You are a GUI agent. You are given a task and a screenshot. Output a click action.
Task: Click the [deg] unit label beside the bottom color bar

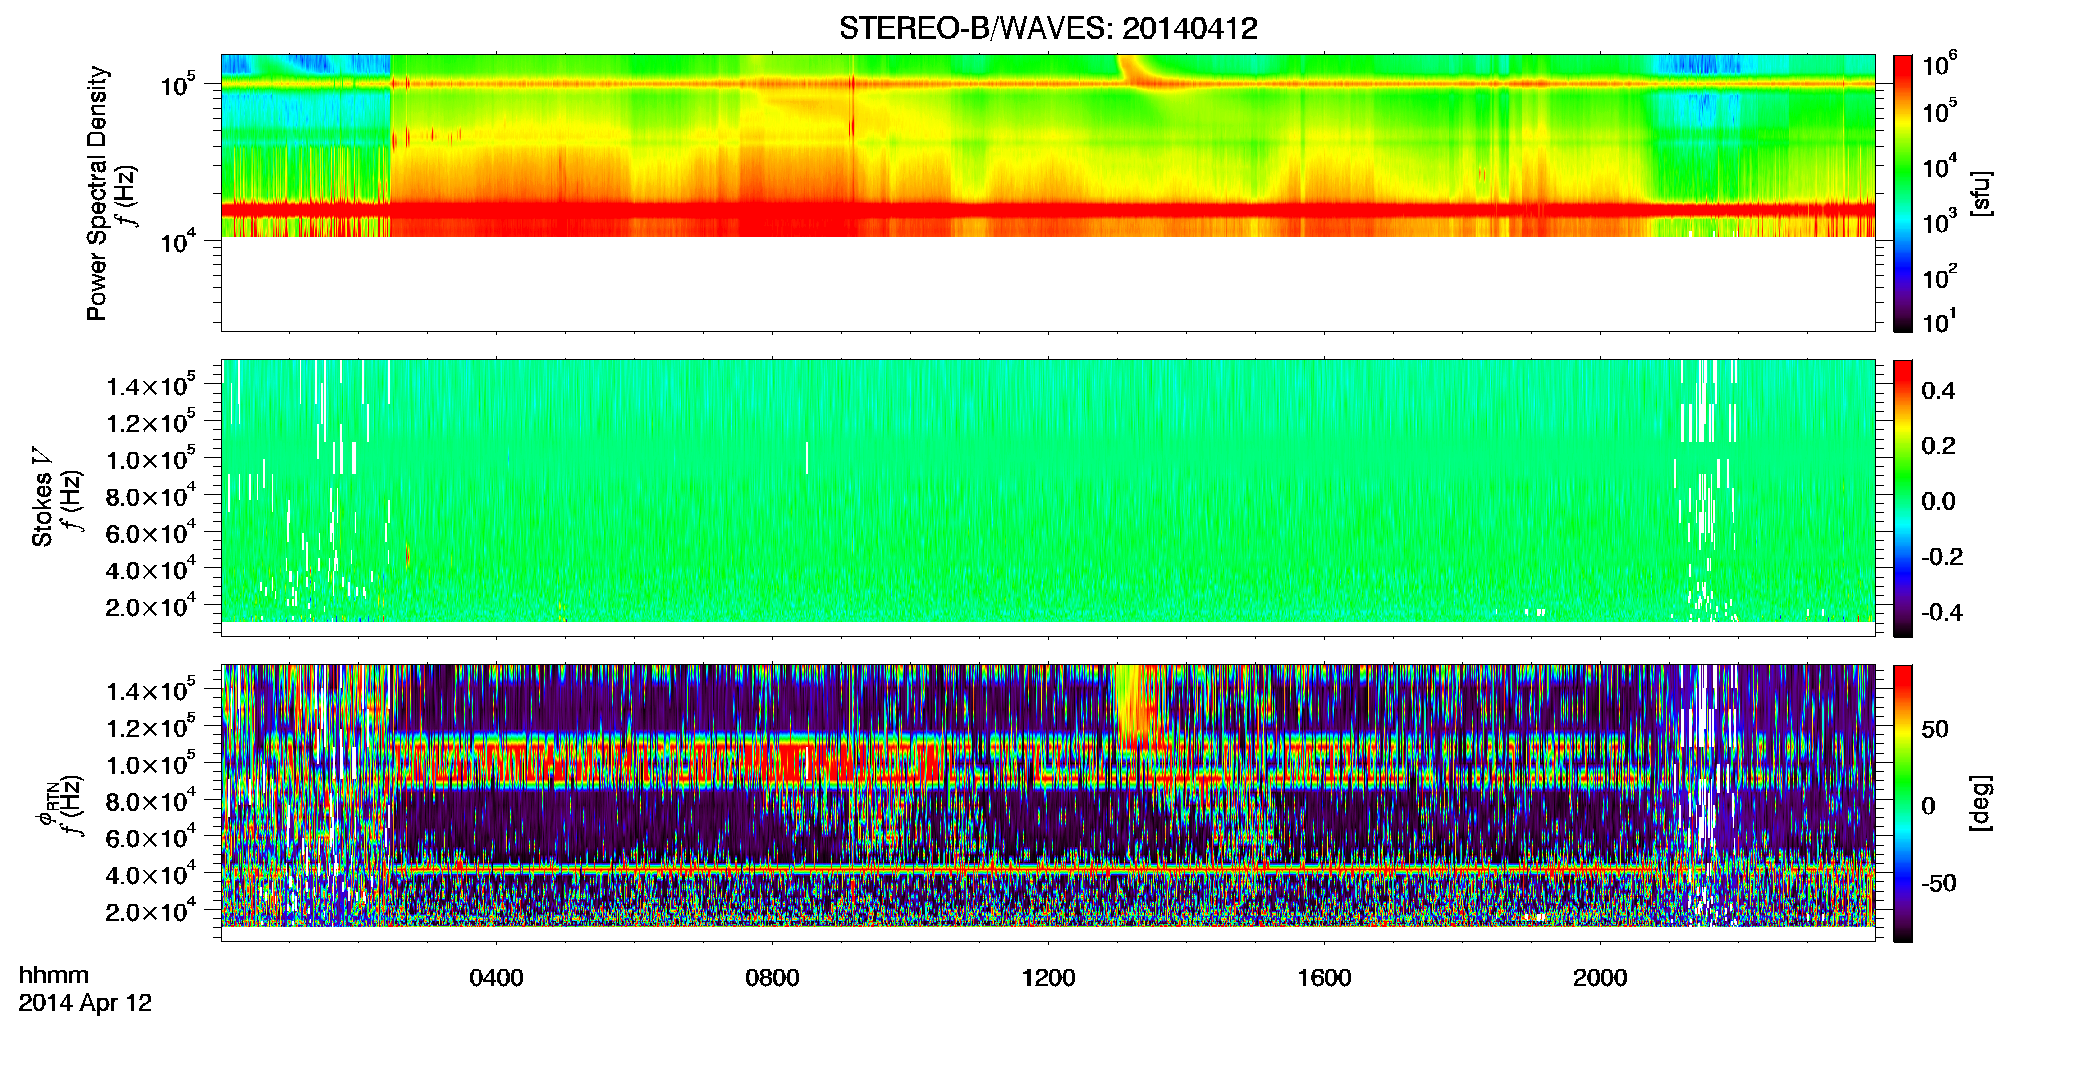(1980, 803)
